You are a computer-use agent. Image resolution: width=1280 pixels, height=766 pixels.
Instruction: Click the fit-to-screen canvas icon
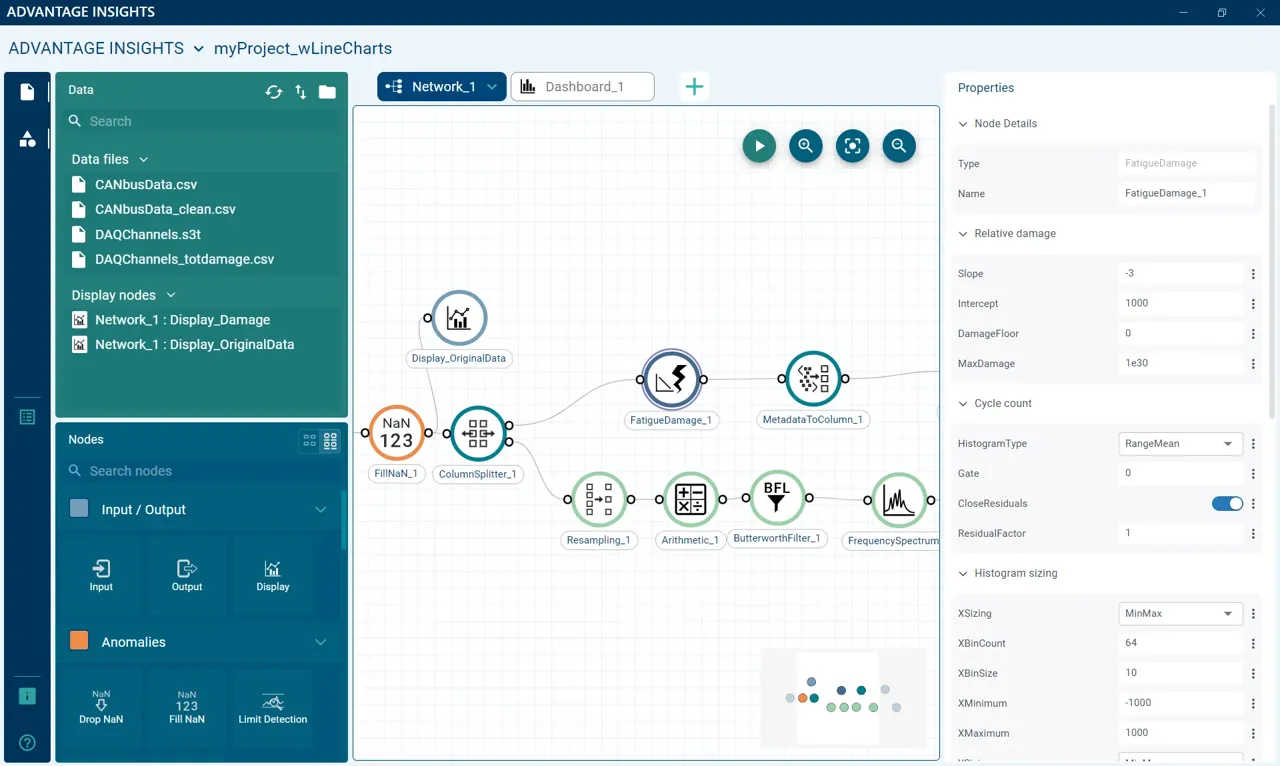852,146
